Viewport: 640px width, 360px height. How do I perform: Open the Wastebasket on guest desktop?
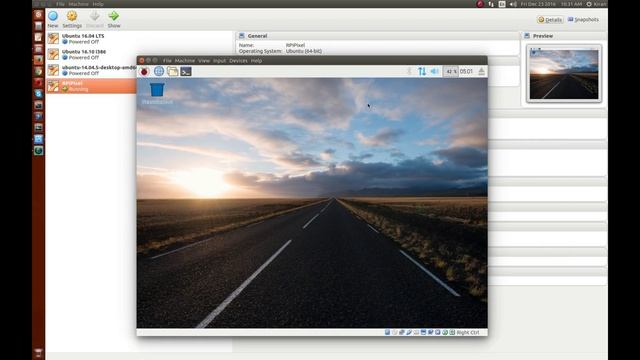(x=157, y=93)
